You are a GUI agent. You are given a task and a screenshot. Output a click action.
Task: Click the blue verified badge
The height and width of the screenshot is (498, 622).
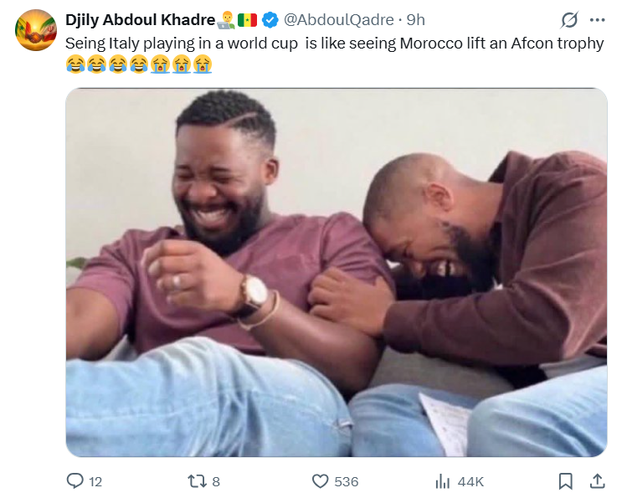(x=270, y=20)
